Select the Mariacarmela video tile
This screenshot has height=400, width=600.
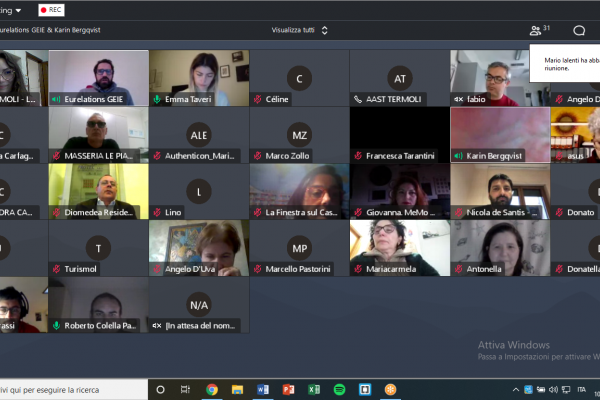(x=400, y=248)
